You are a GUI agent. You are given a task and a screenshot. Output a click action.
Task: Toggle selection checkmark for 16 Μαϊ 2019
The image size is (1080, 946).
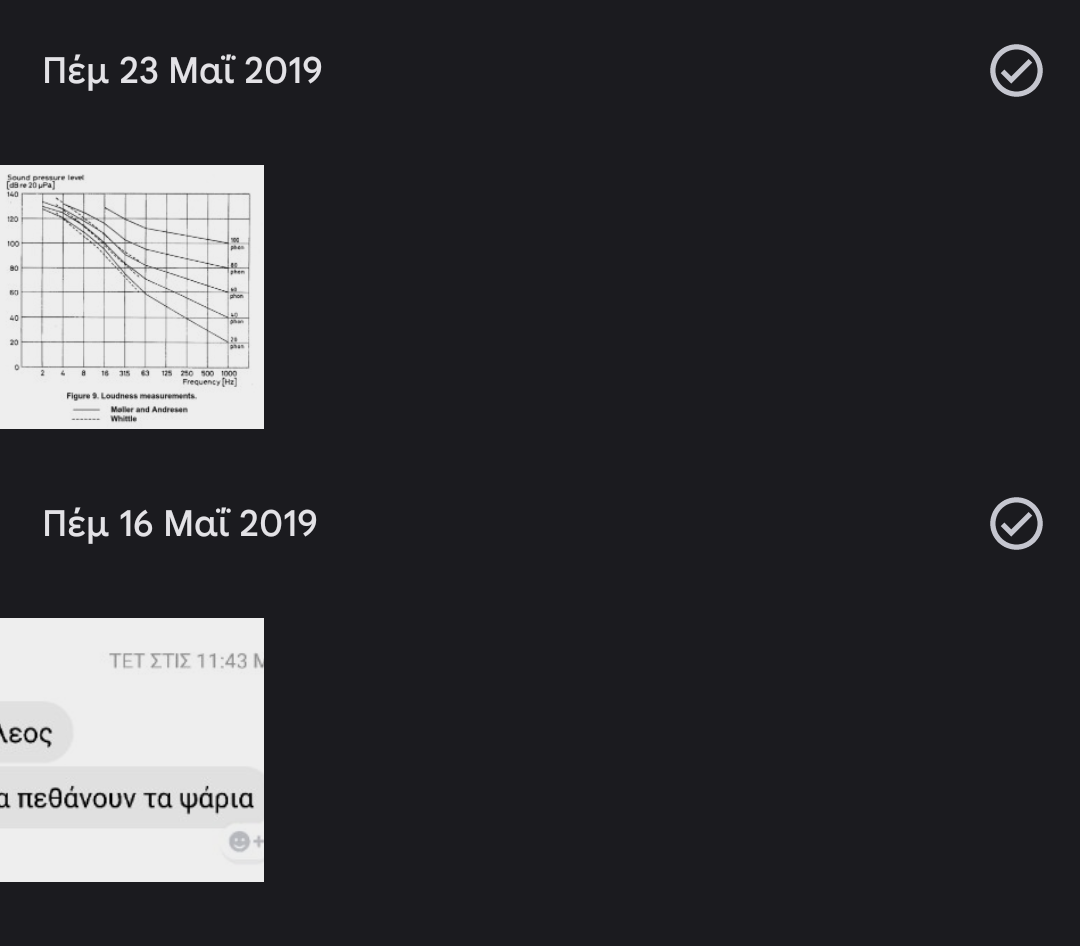point(1016,524)
